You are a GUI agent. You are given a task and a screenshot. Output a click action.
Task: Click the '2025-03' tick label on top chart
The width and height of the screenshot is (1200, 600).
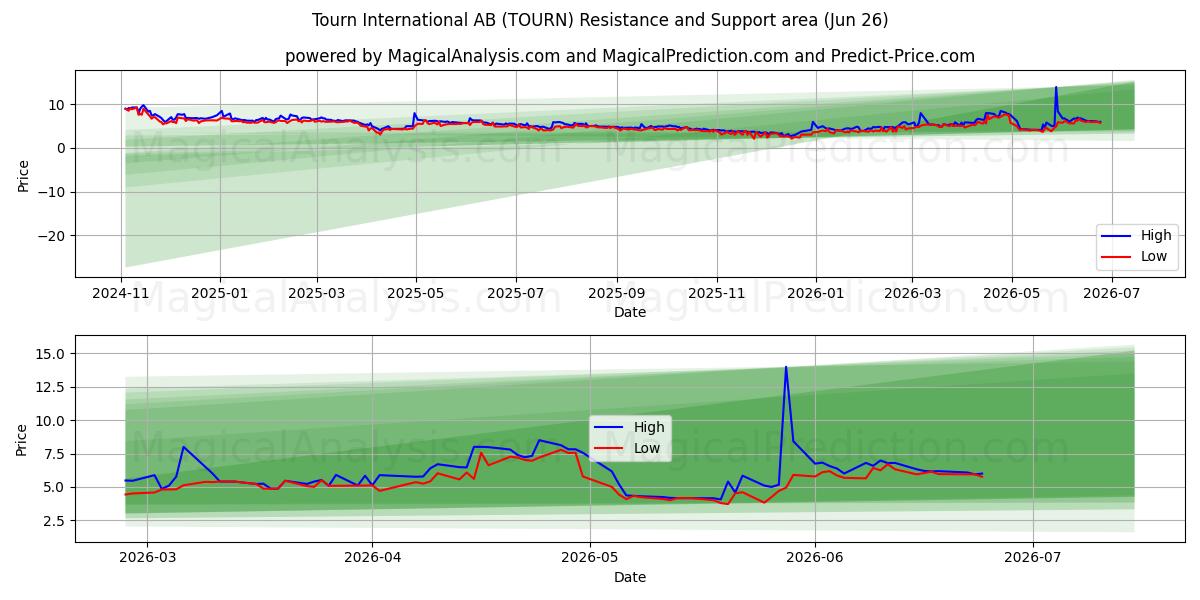[x=317, y=293]
